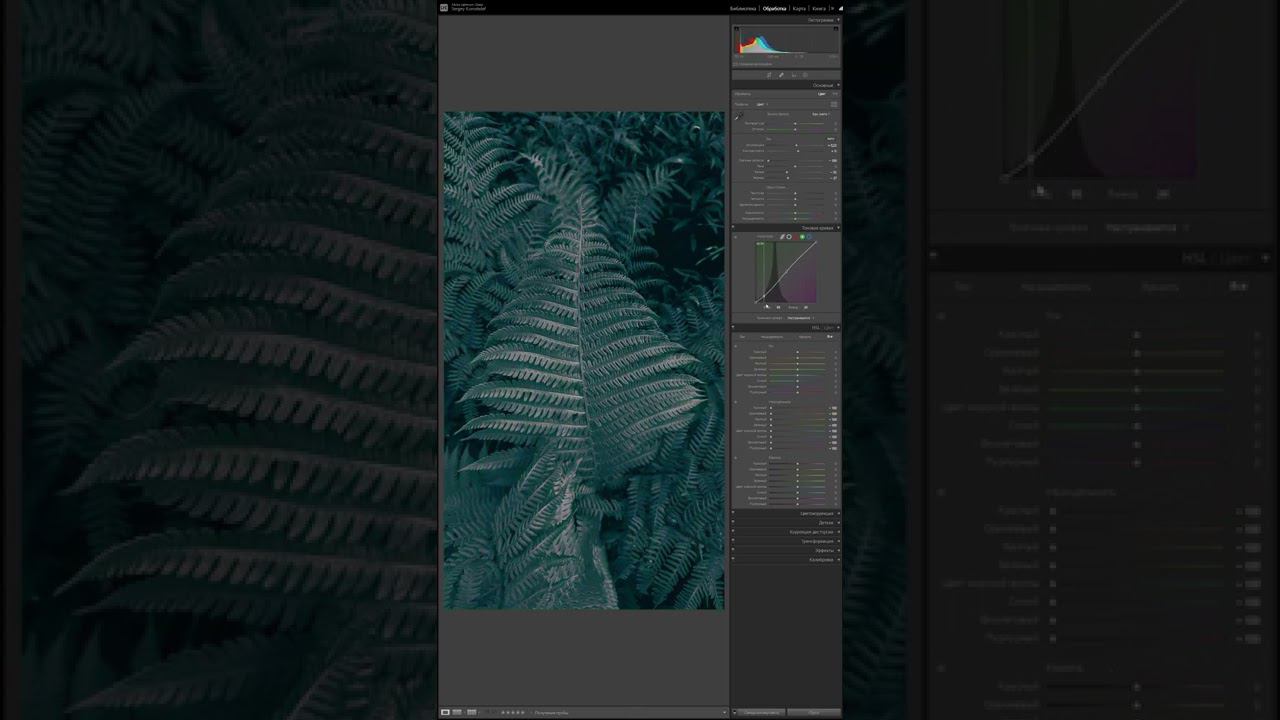
Task: Toggle the Тоновая кривая panel switch
Action: (734, 228)
